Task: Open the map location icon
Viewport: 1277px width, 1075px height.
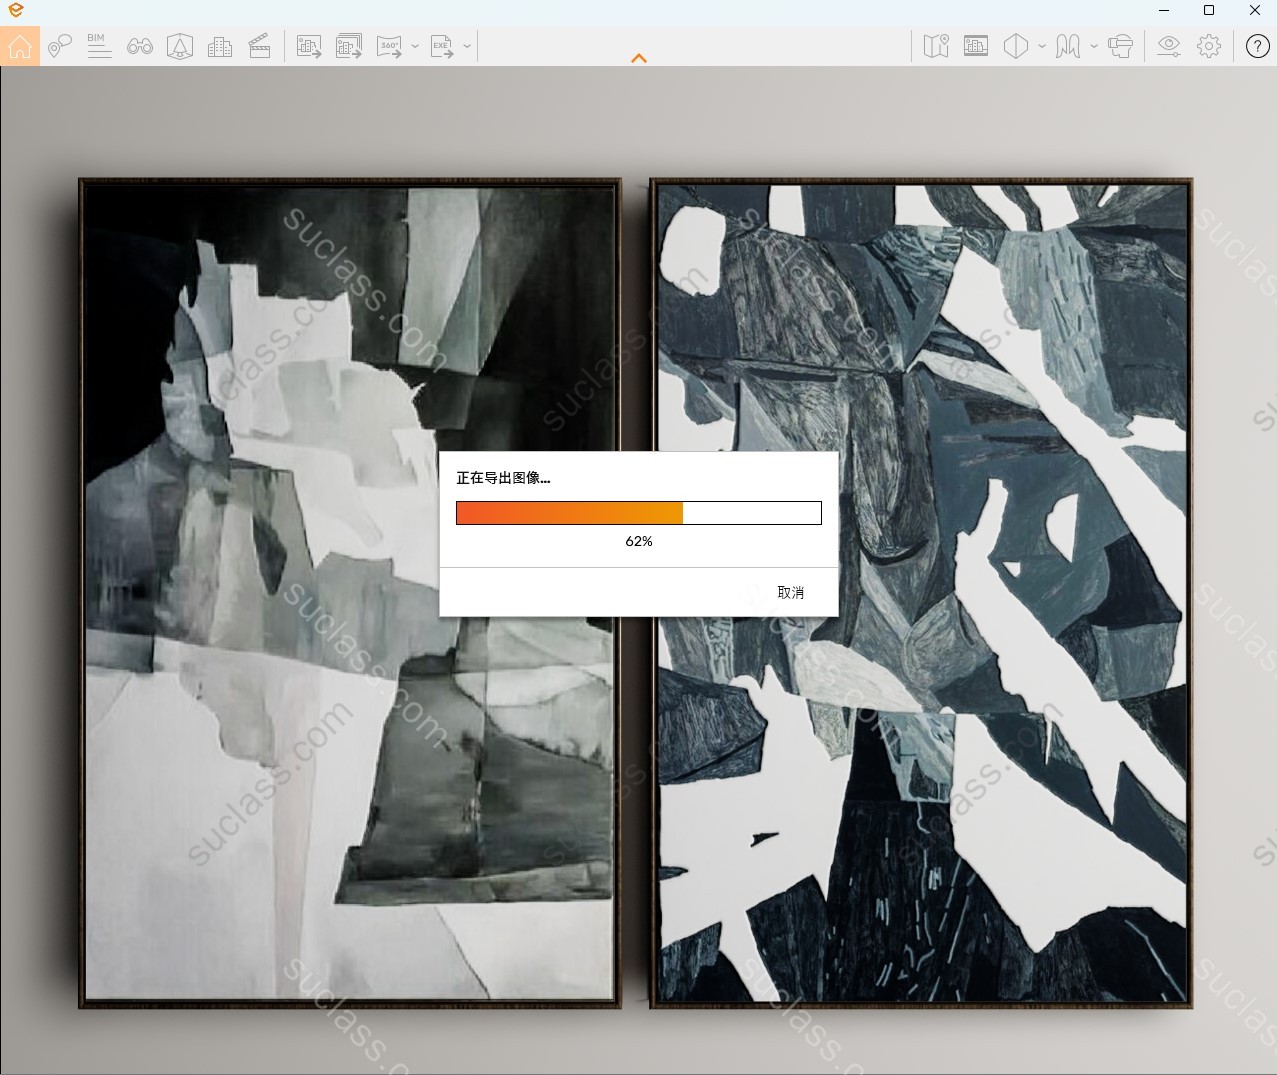Action: point(936,46)
